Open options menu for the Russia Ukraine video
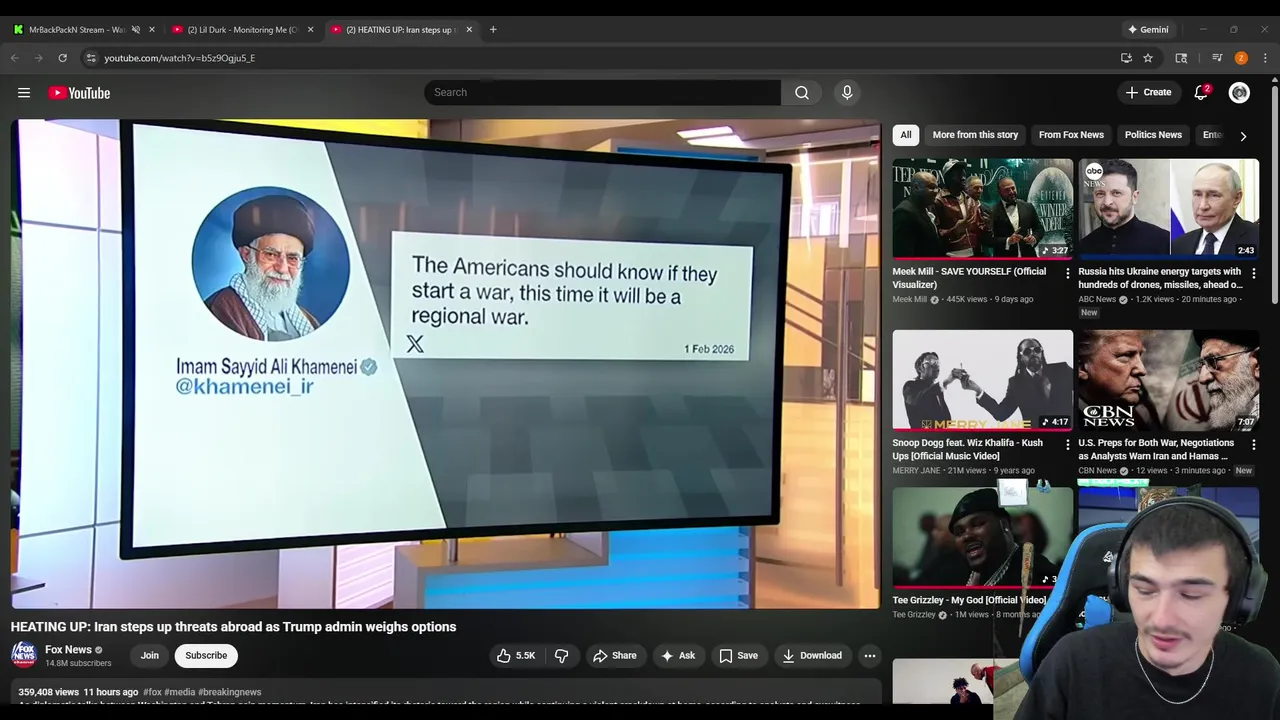Viewport: 1280px width, 720px height. click(x=1254, y=273)
